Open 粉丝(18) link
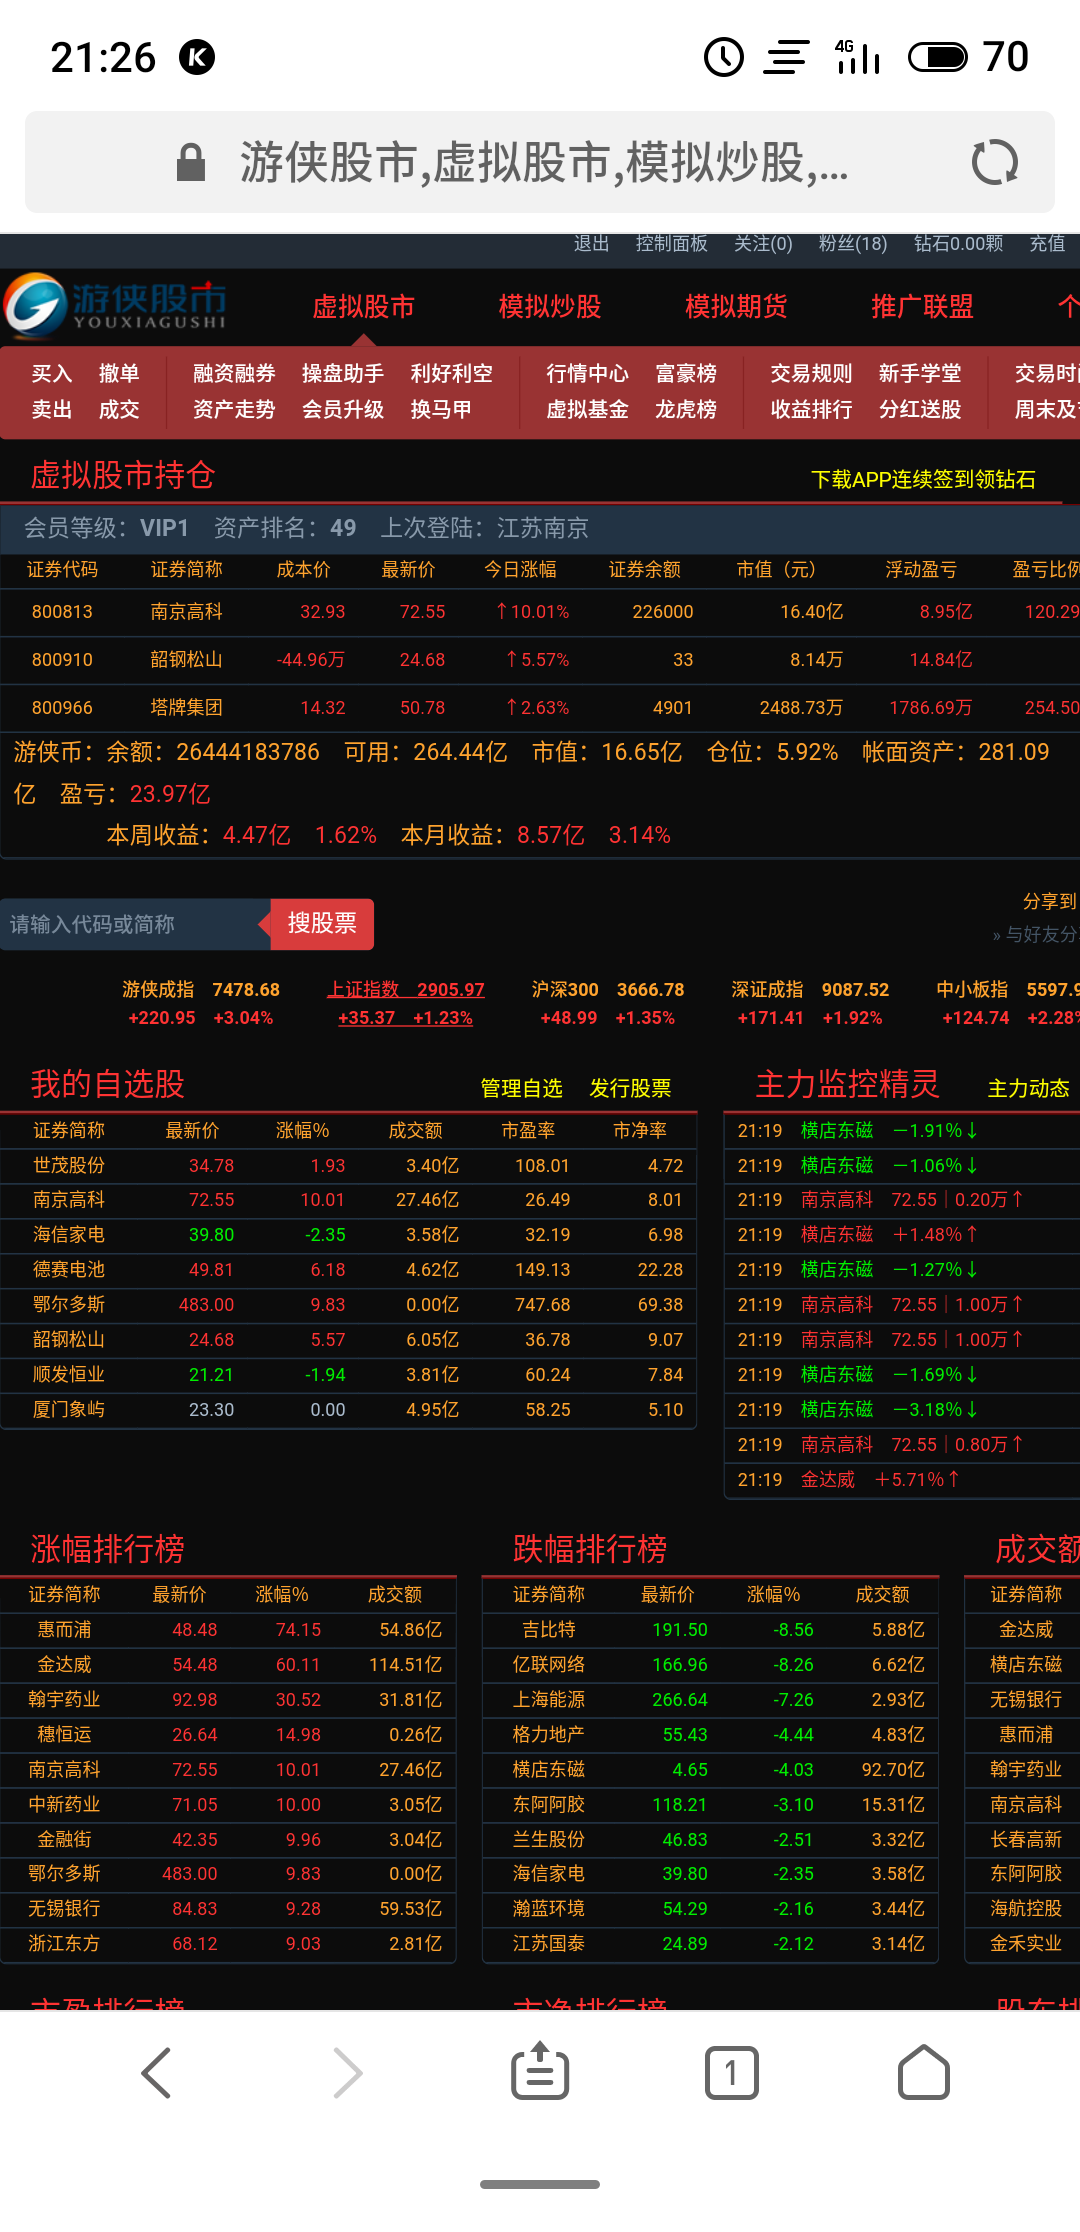 click(x=853, y=244)
